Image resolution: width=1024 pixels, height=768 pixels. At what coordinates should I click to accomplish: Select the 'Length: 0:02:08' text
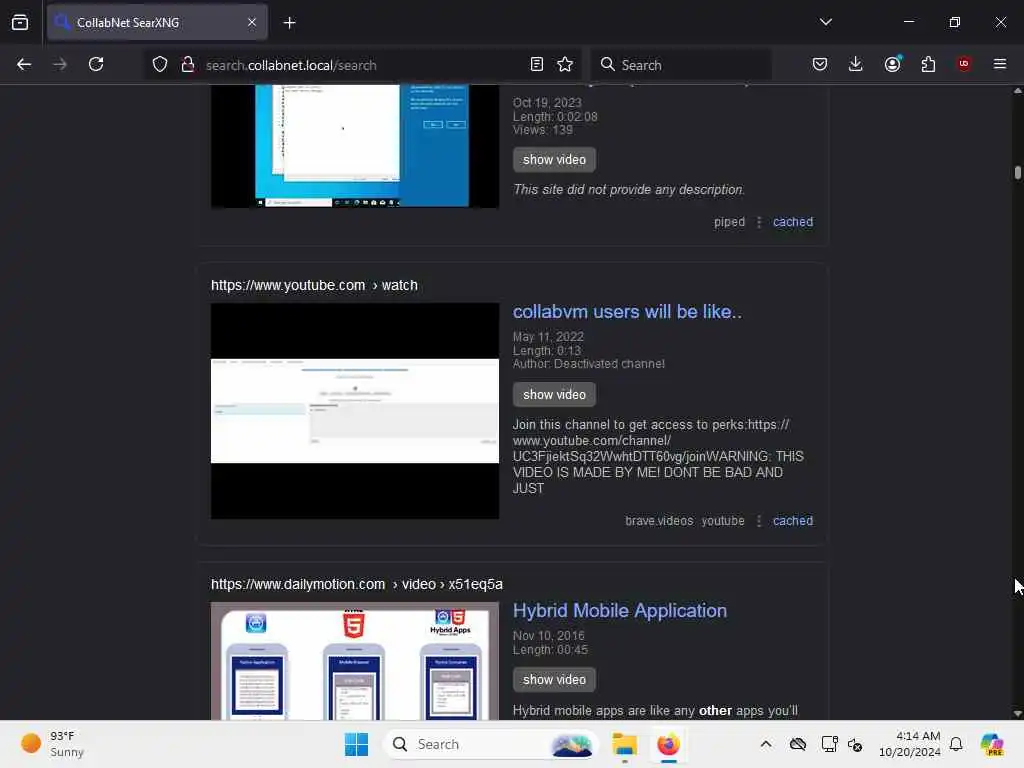tap(555, 117)
